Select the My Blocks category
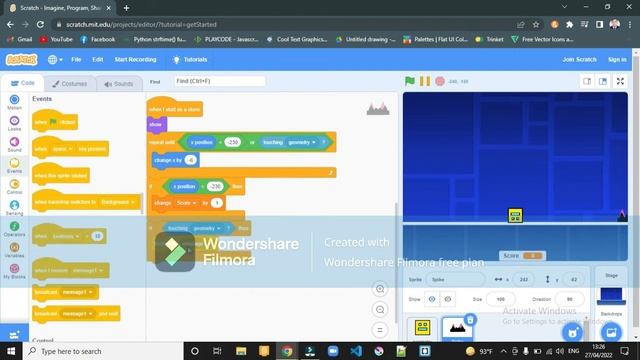640x360 pixels. click(x=14, y=271)
